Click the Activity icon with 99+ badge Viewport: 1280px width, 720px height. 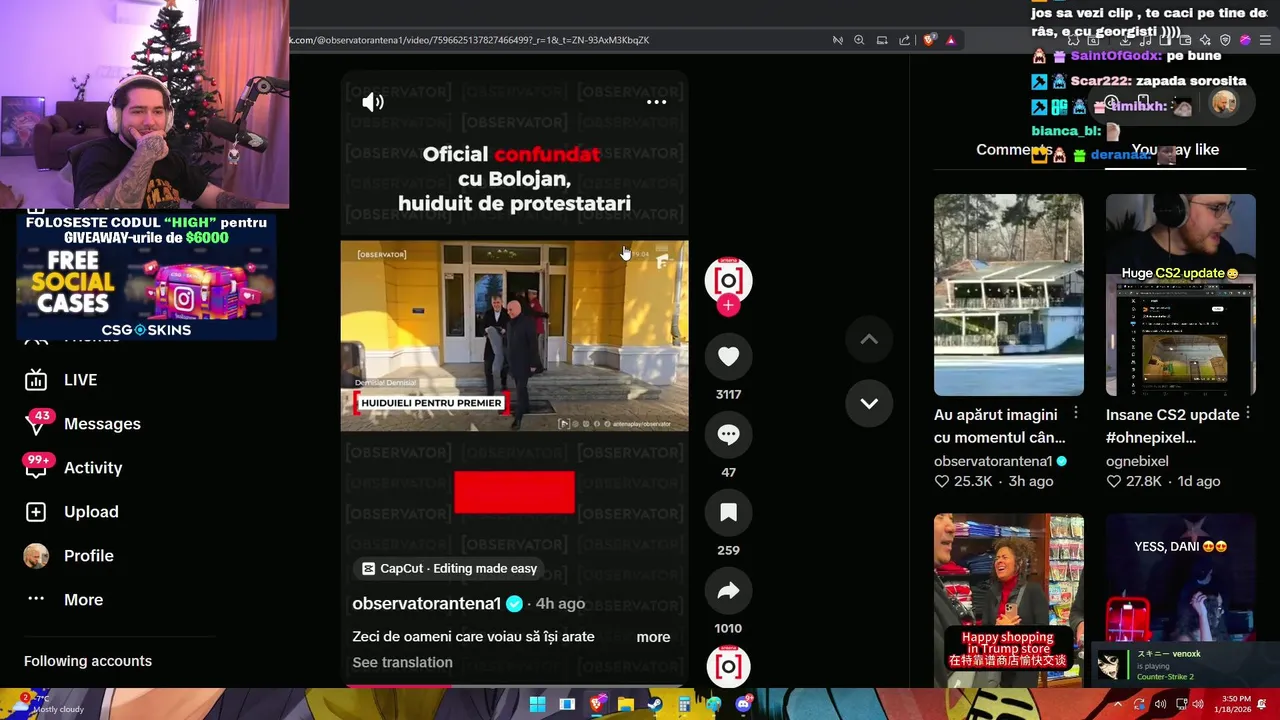[36, 468]
